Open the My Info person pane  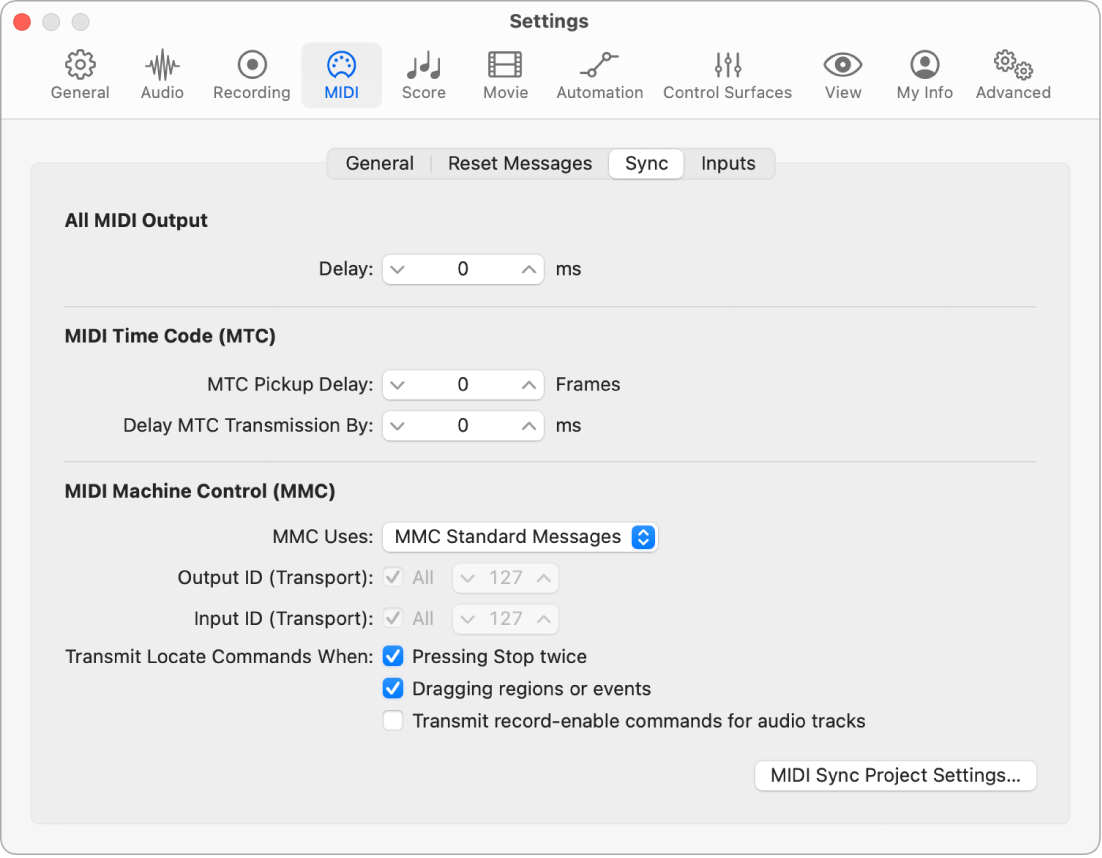pos(925,75)
